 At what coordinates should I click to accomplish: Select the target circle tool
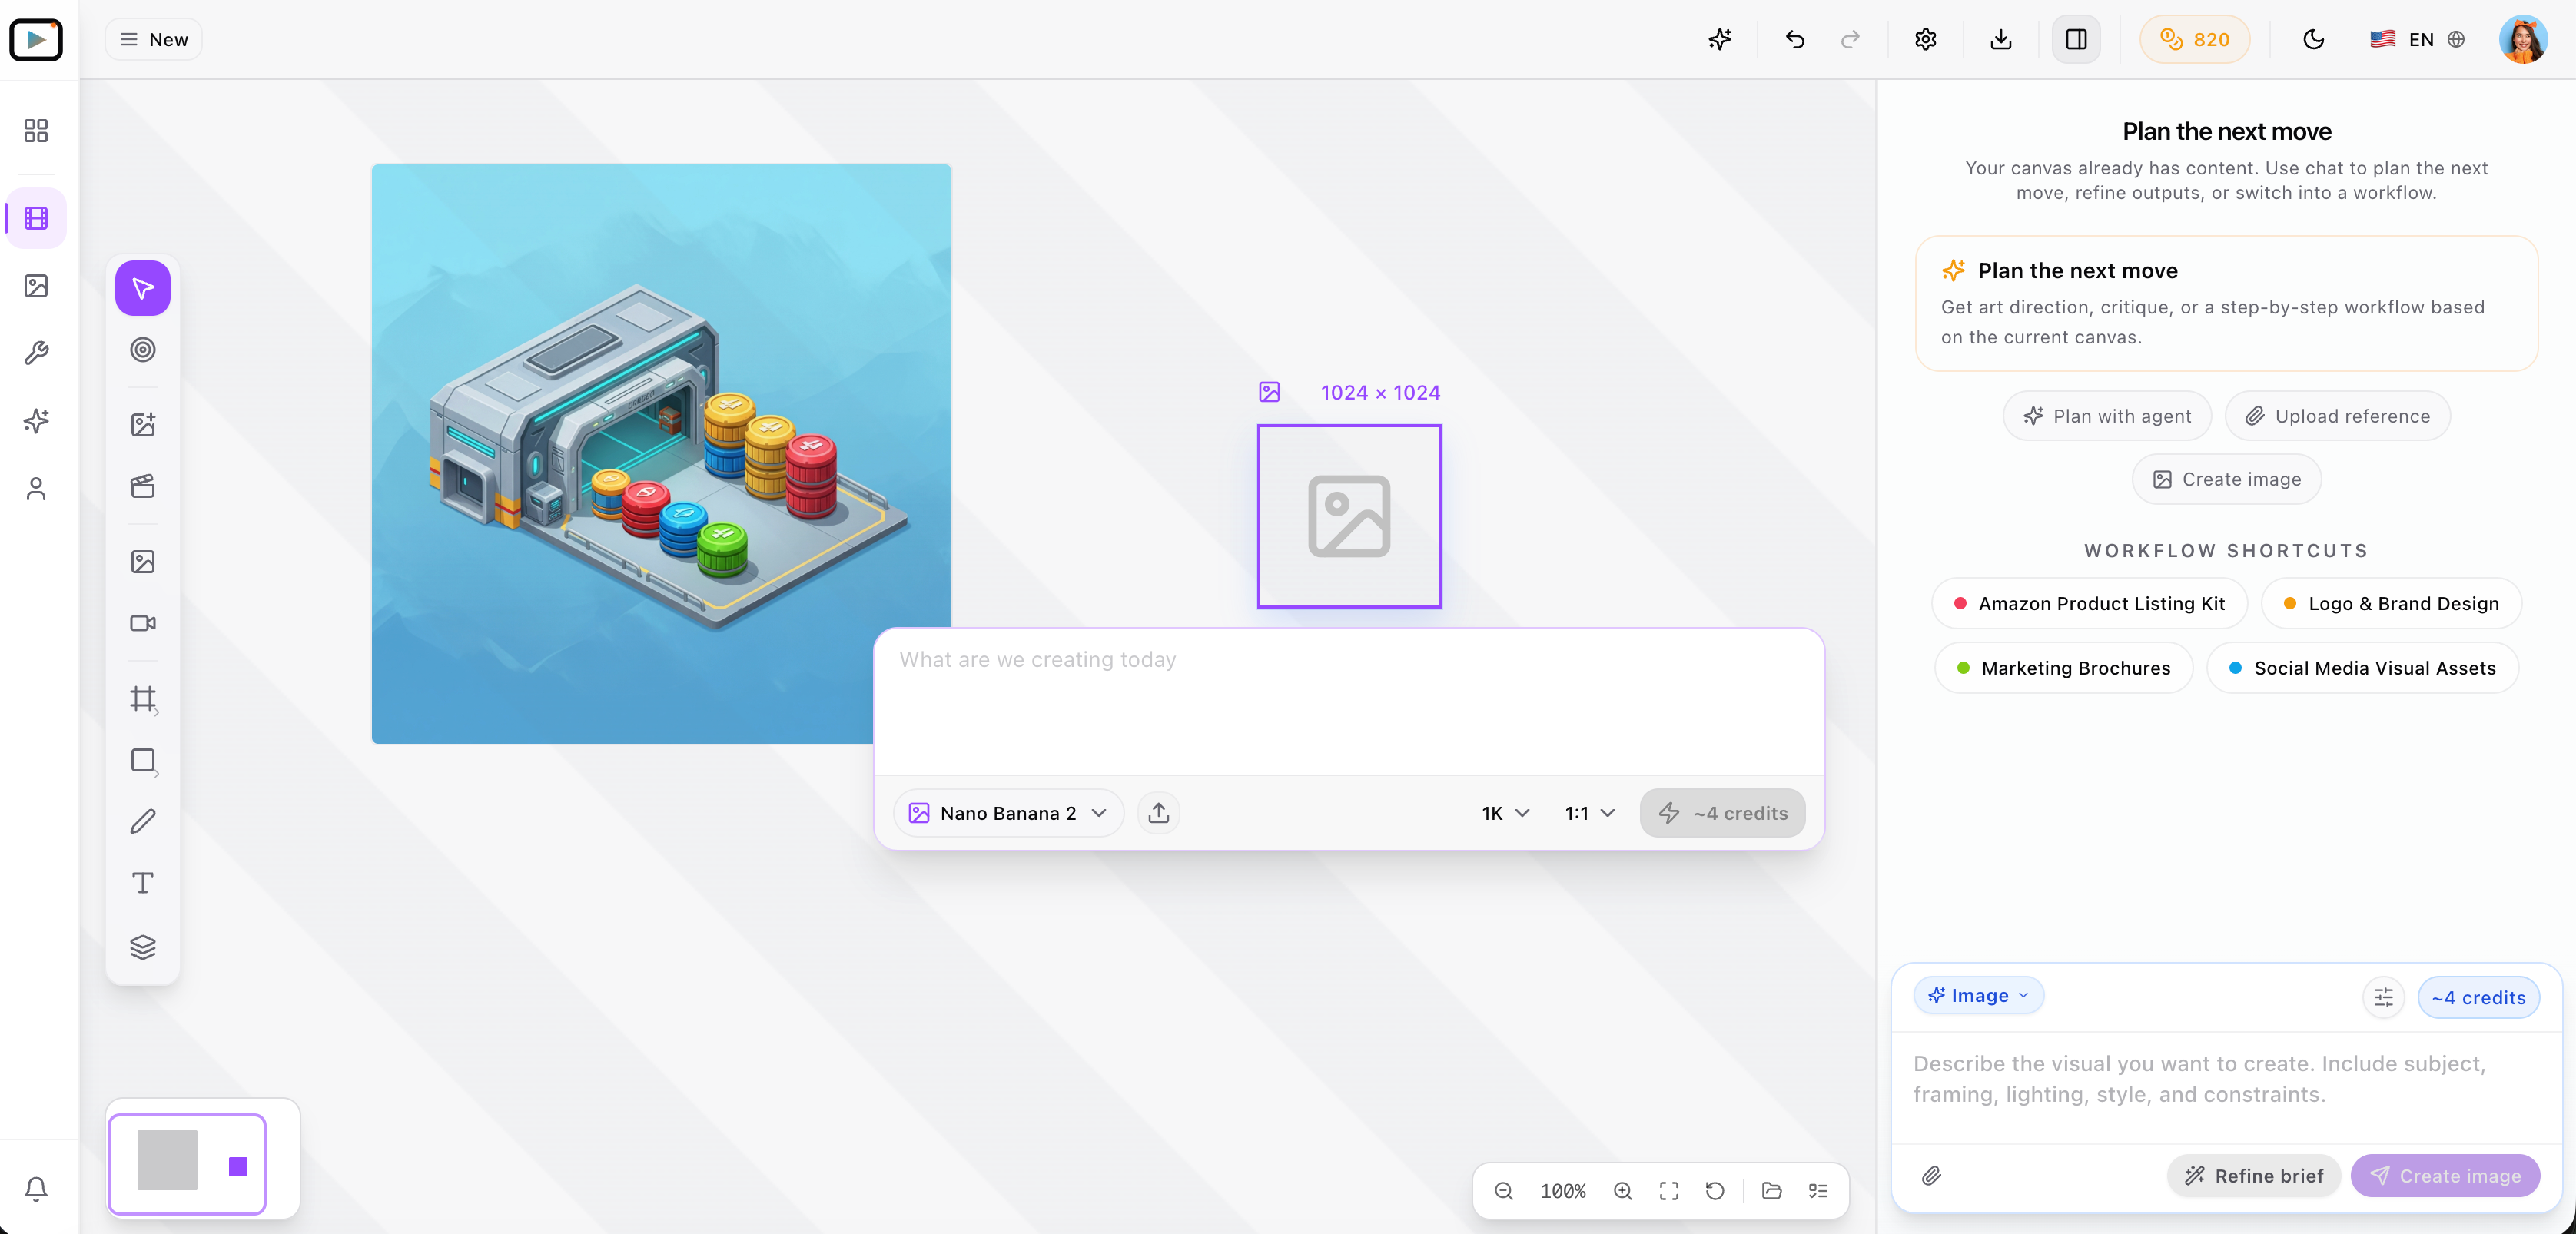pos(143,349)
